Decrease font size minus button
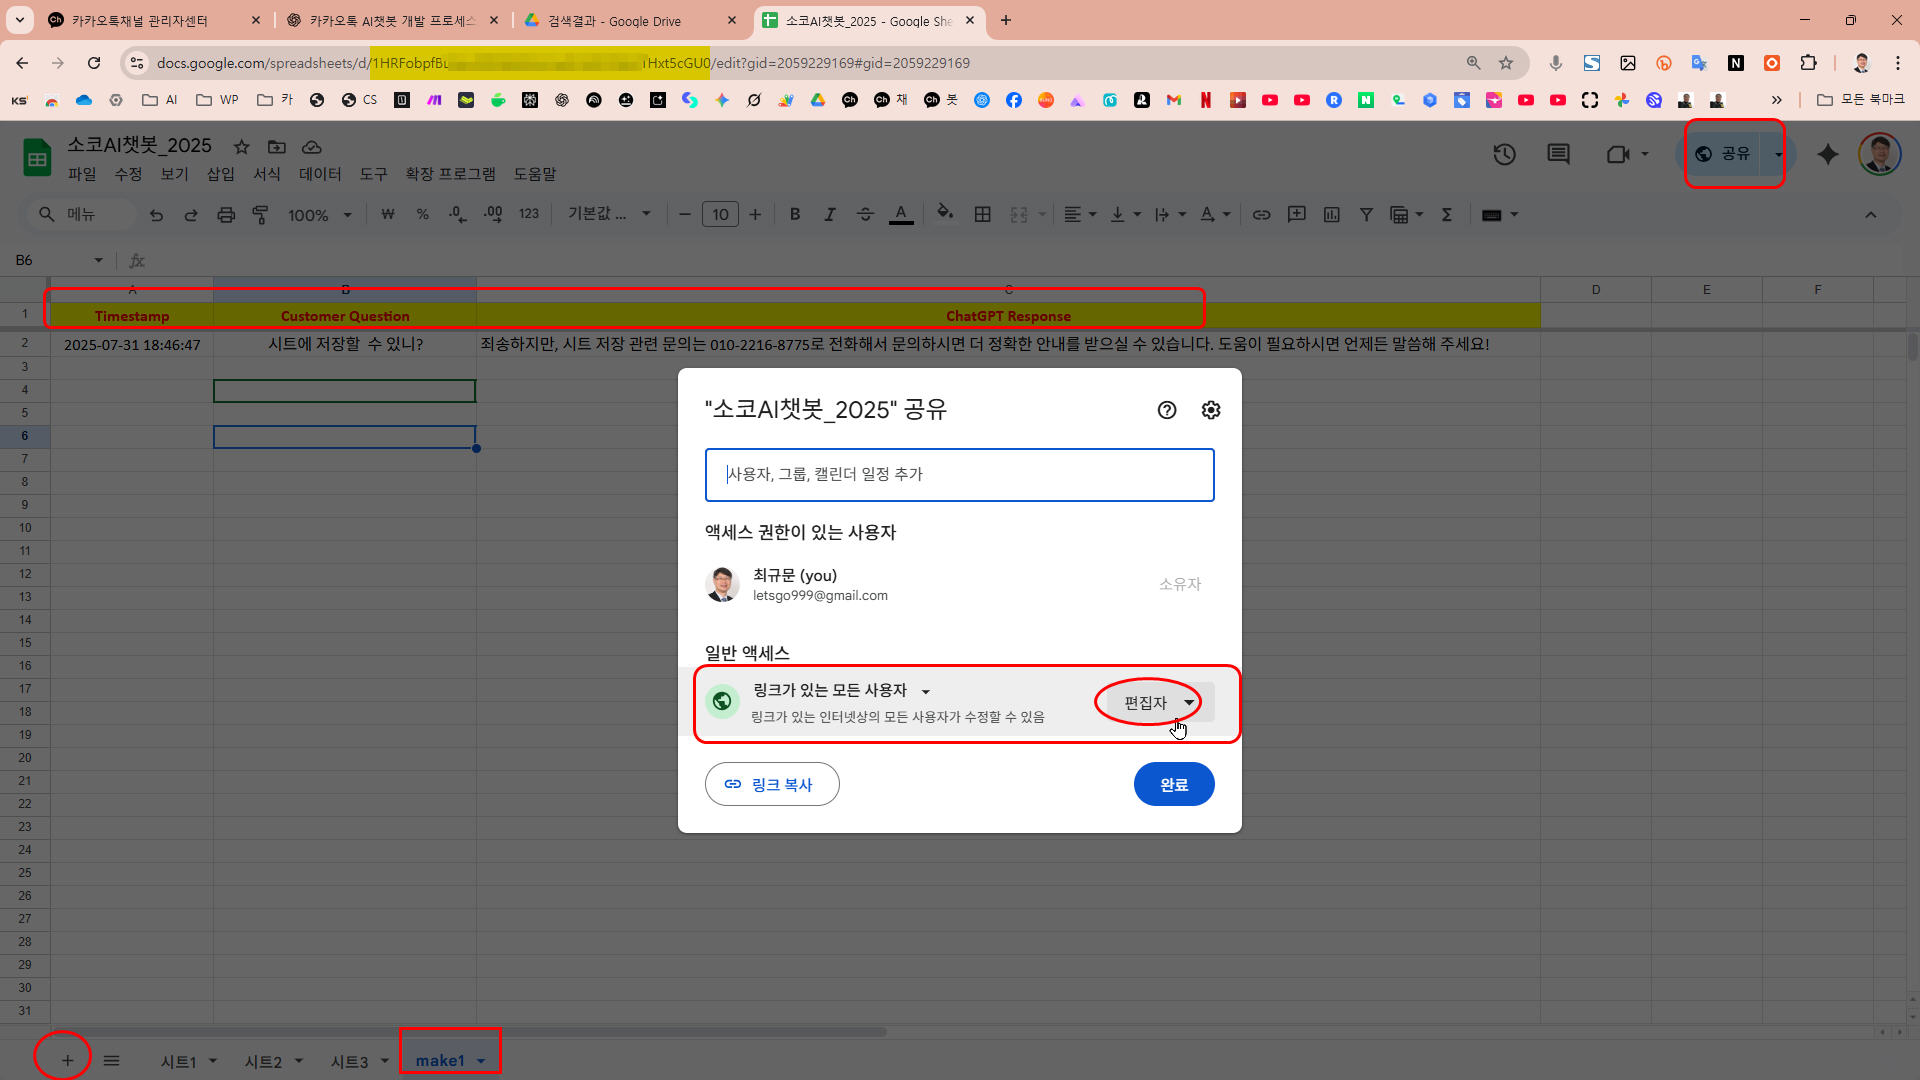 tap(685, 214)
